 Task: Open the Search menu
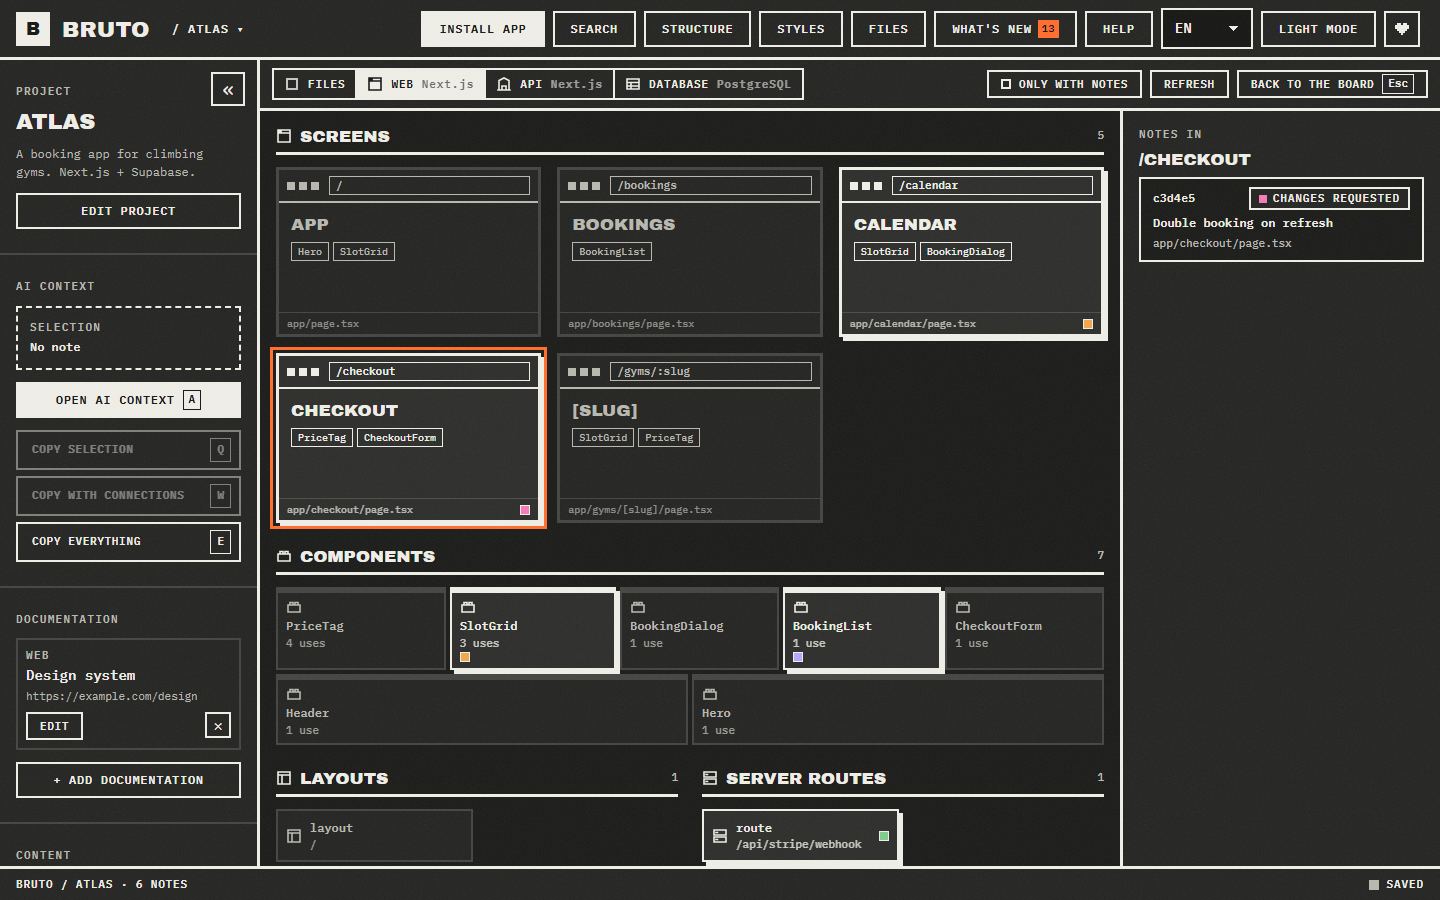(x=594, y=29)
